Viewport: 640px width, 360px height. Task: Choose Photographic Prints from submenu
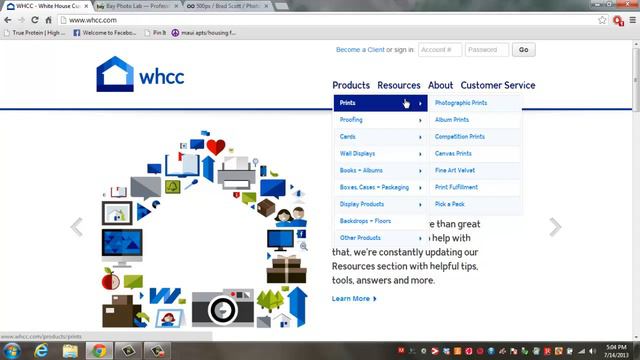pyautogui.click(x=475, y=103)
